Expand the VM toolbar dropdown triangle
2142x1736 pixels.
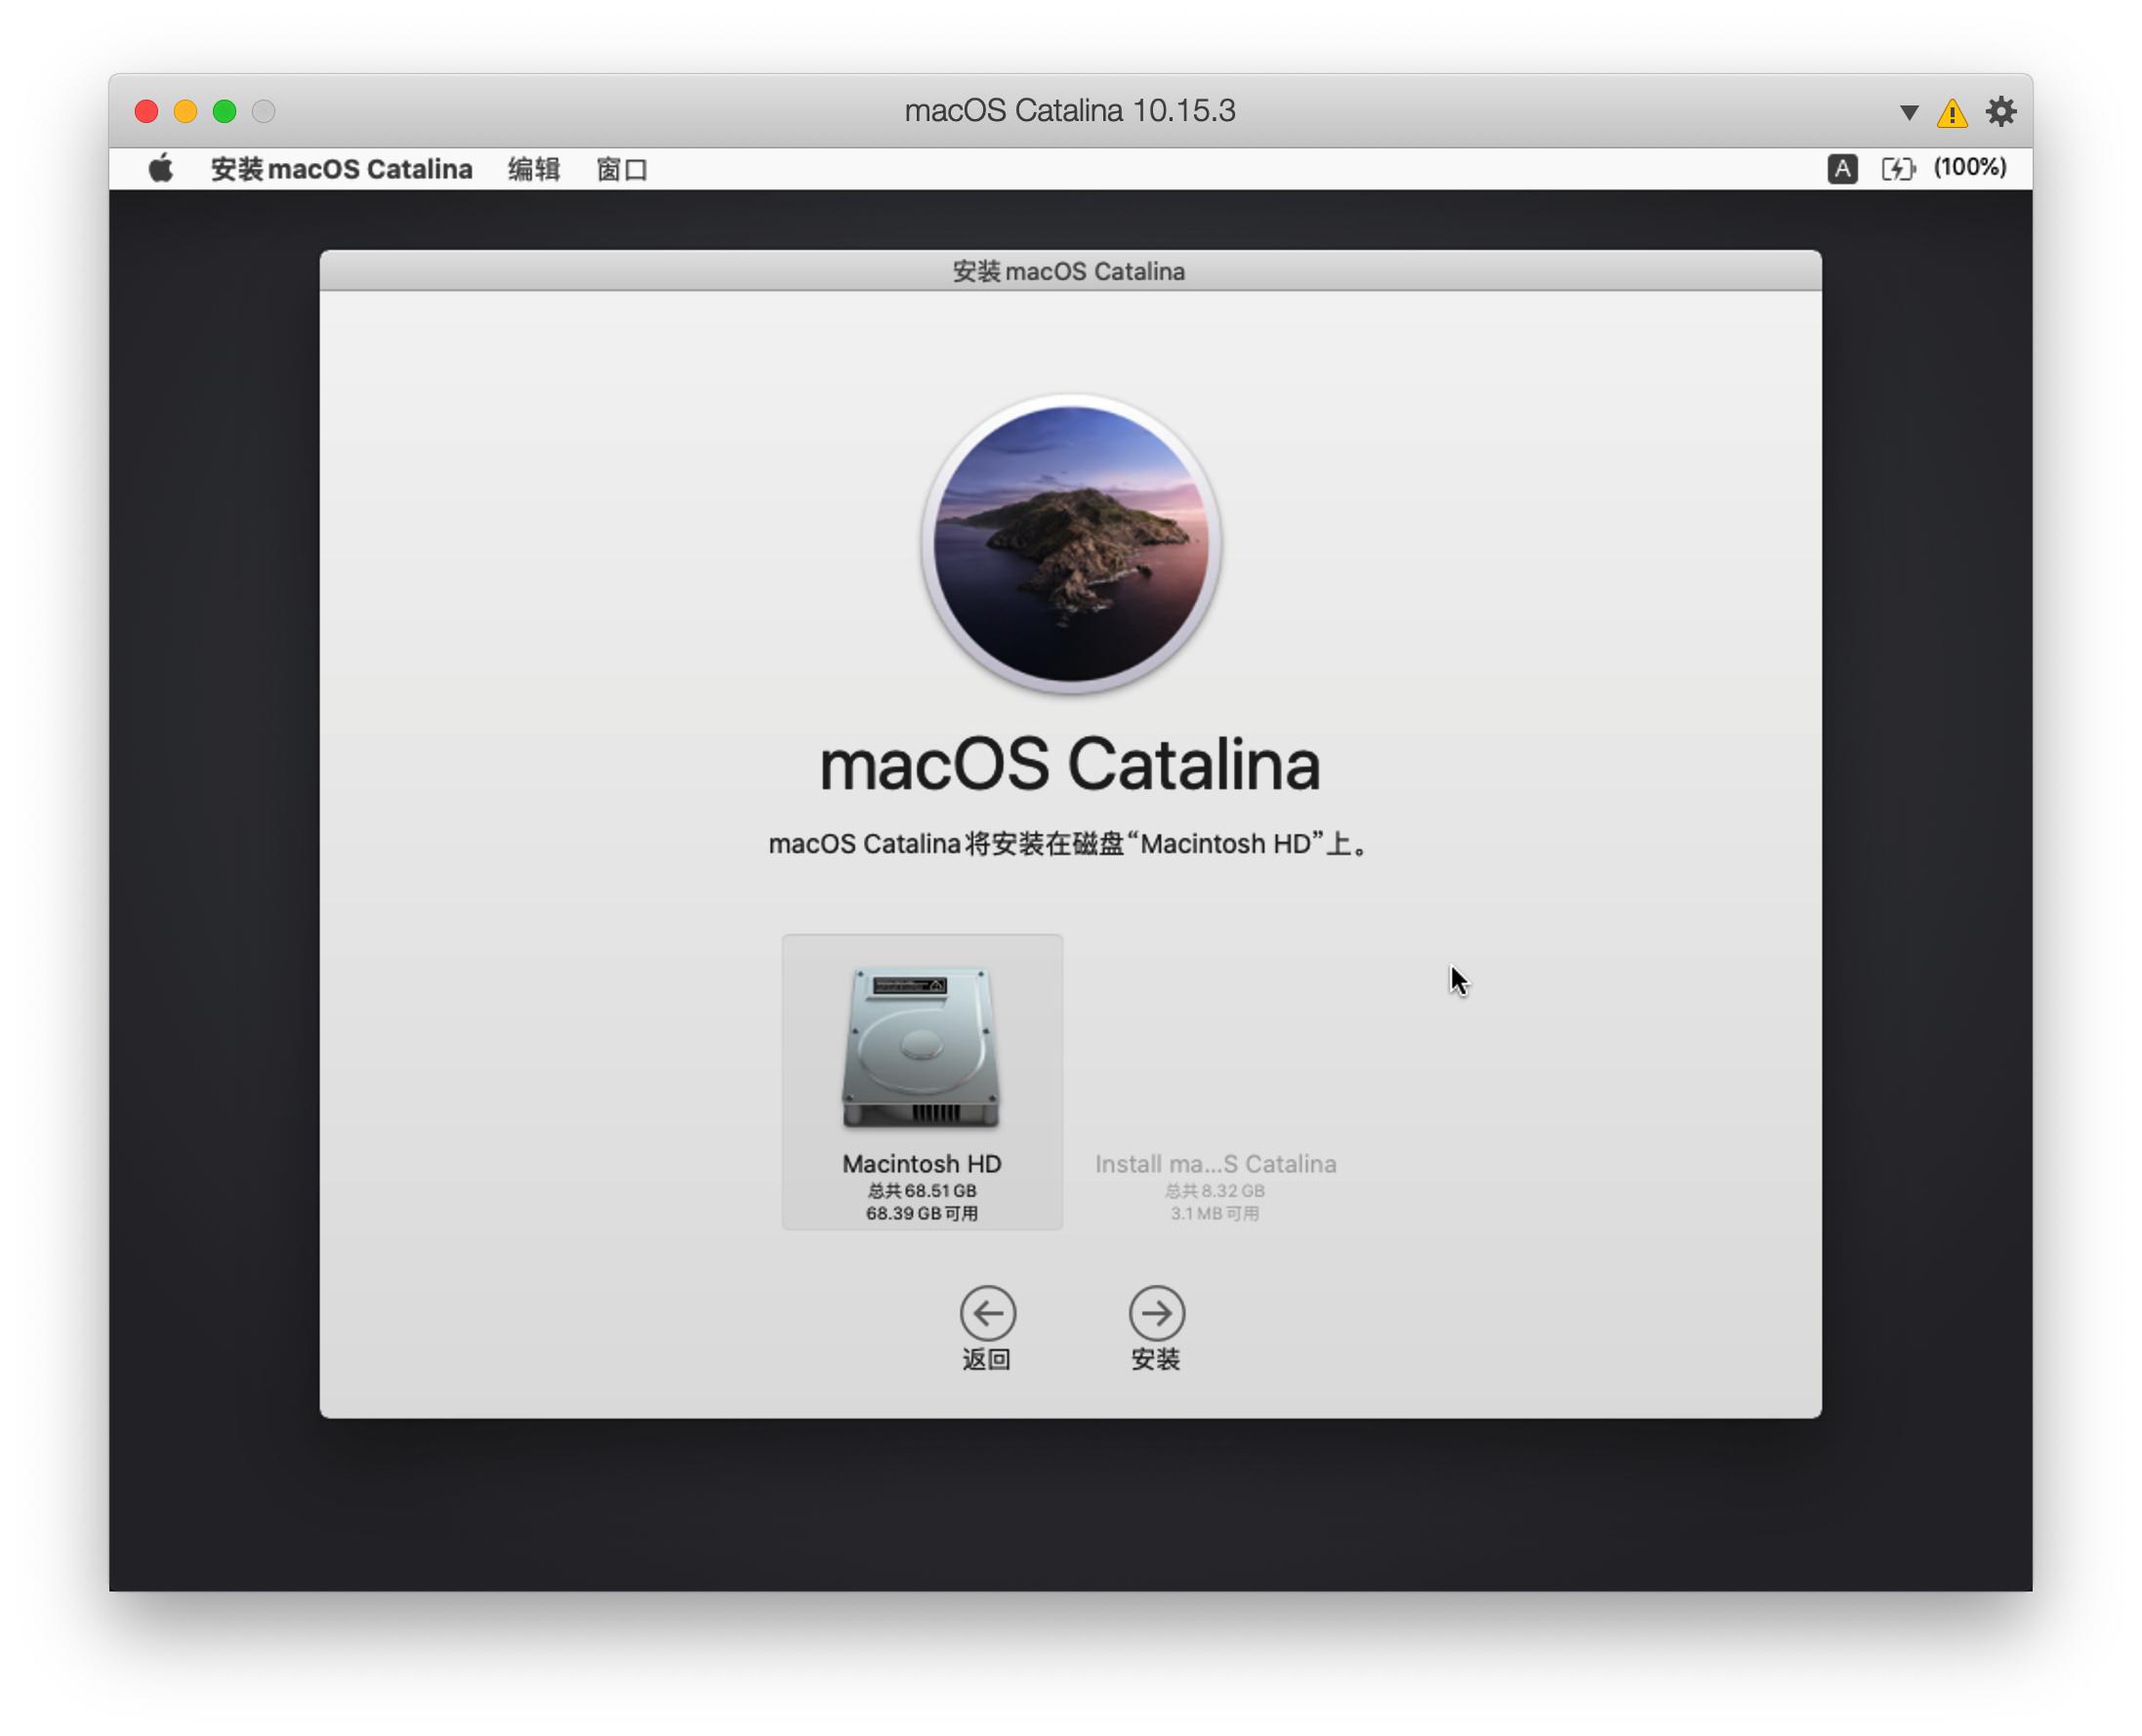point(1908,112)
